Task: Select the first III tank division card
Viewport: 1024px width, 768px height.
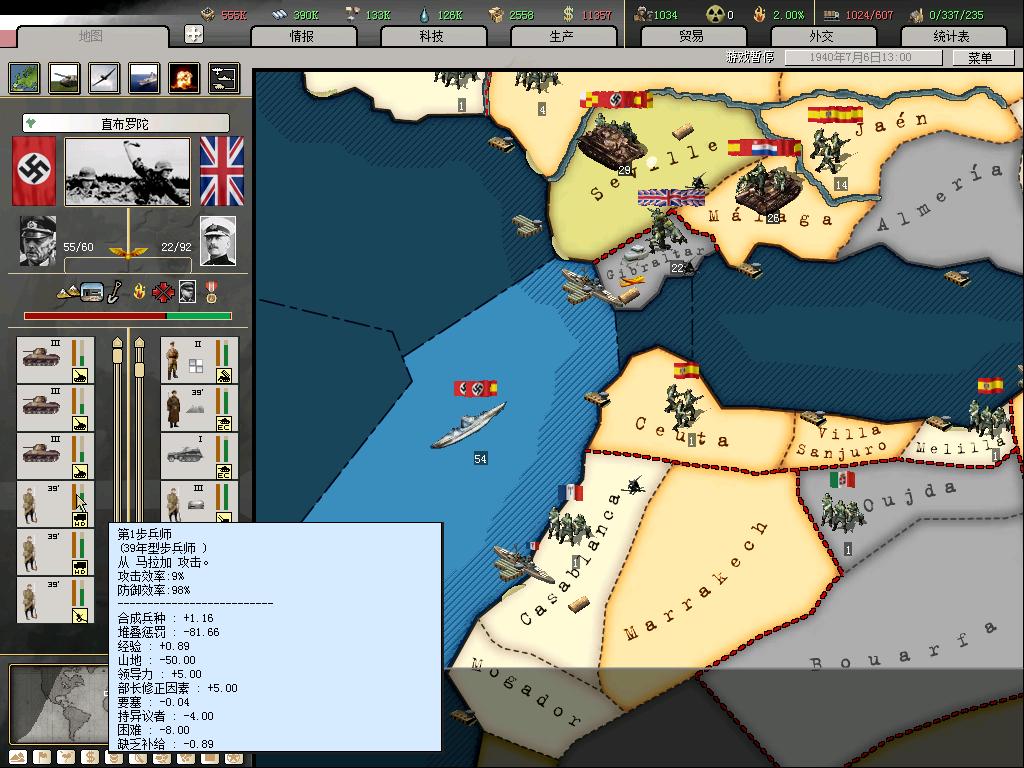Action: (x=56, y=360)
